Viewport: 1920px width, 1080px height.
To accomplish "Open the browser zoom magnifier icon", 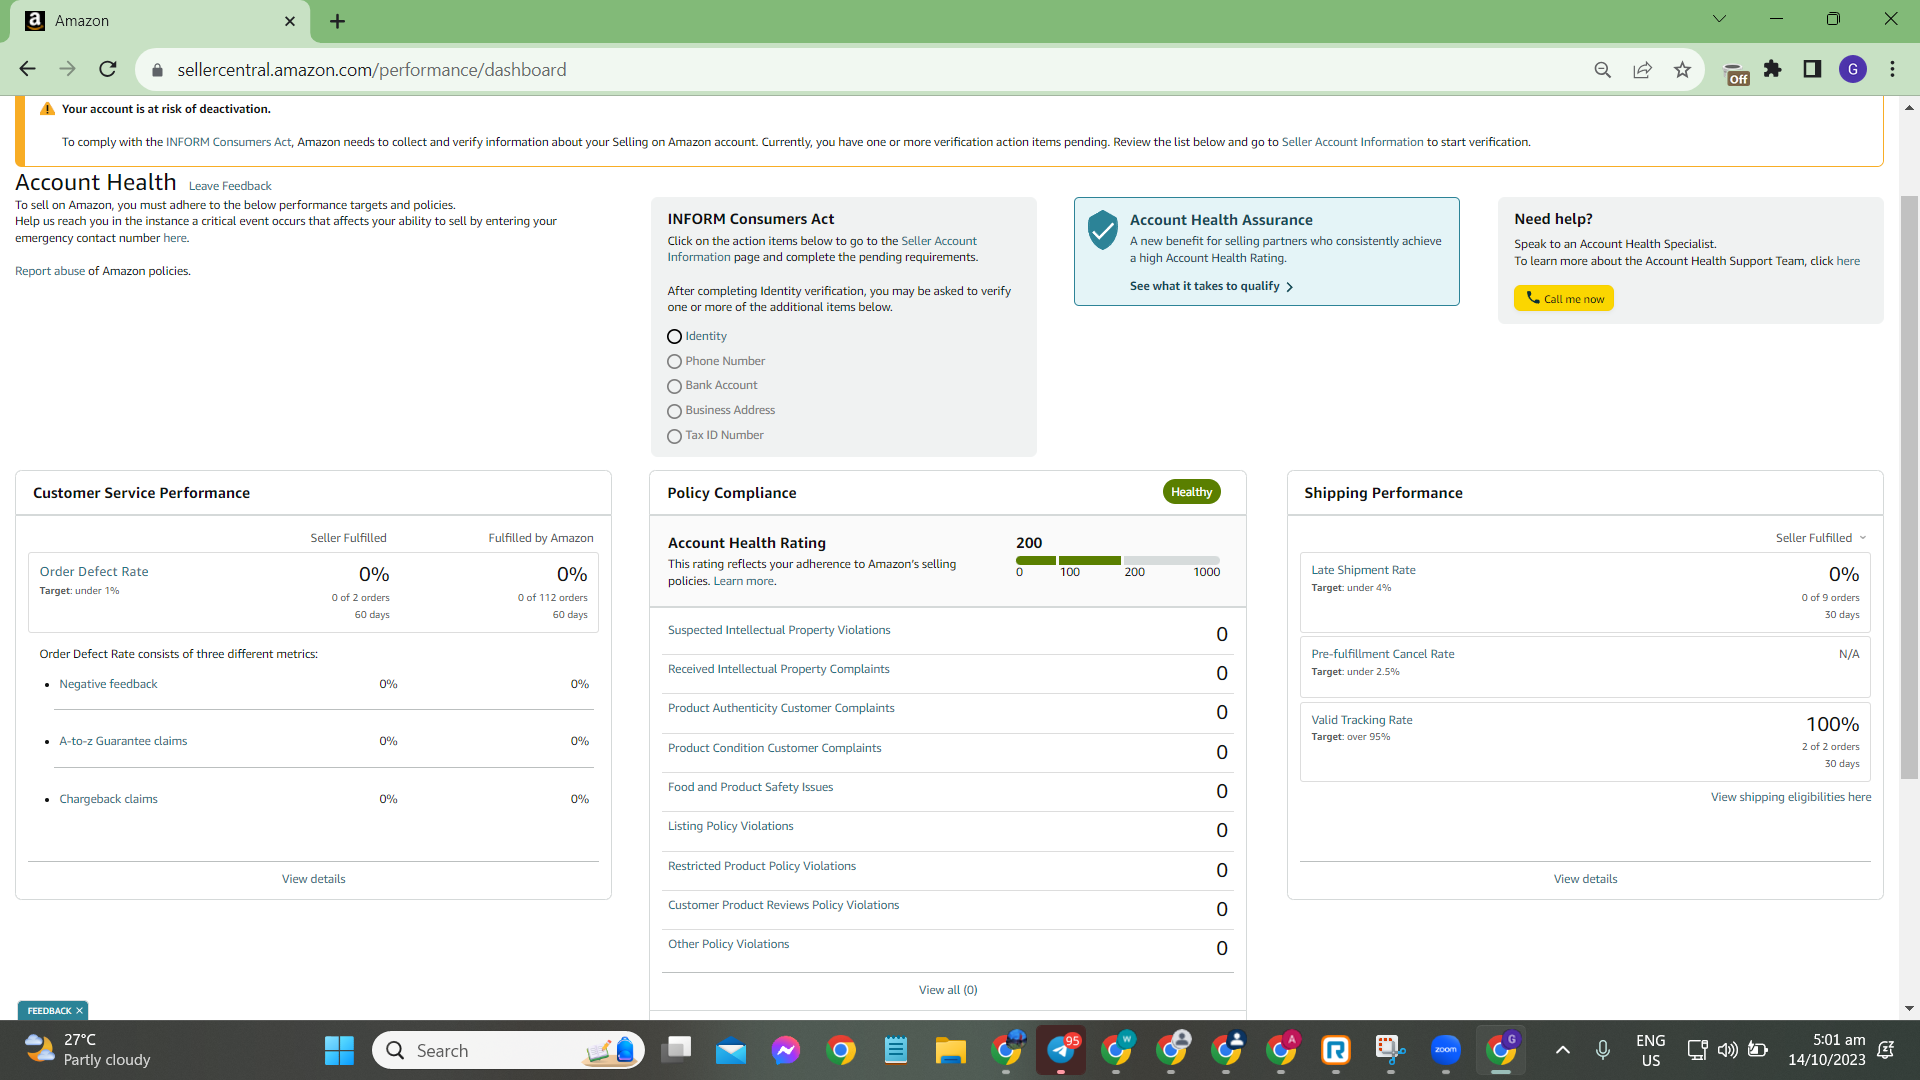I will click(x=1602, y=70).
